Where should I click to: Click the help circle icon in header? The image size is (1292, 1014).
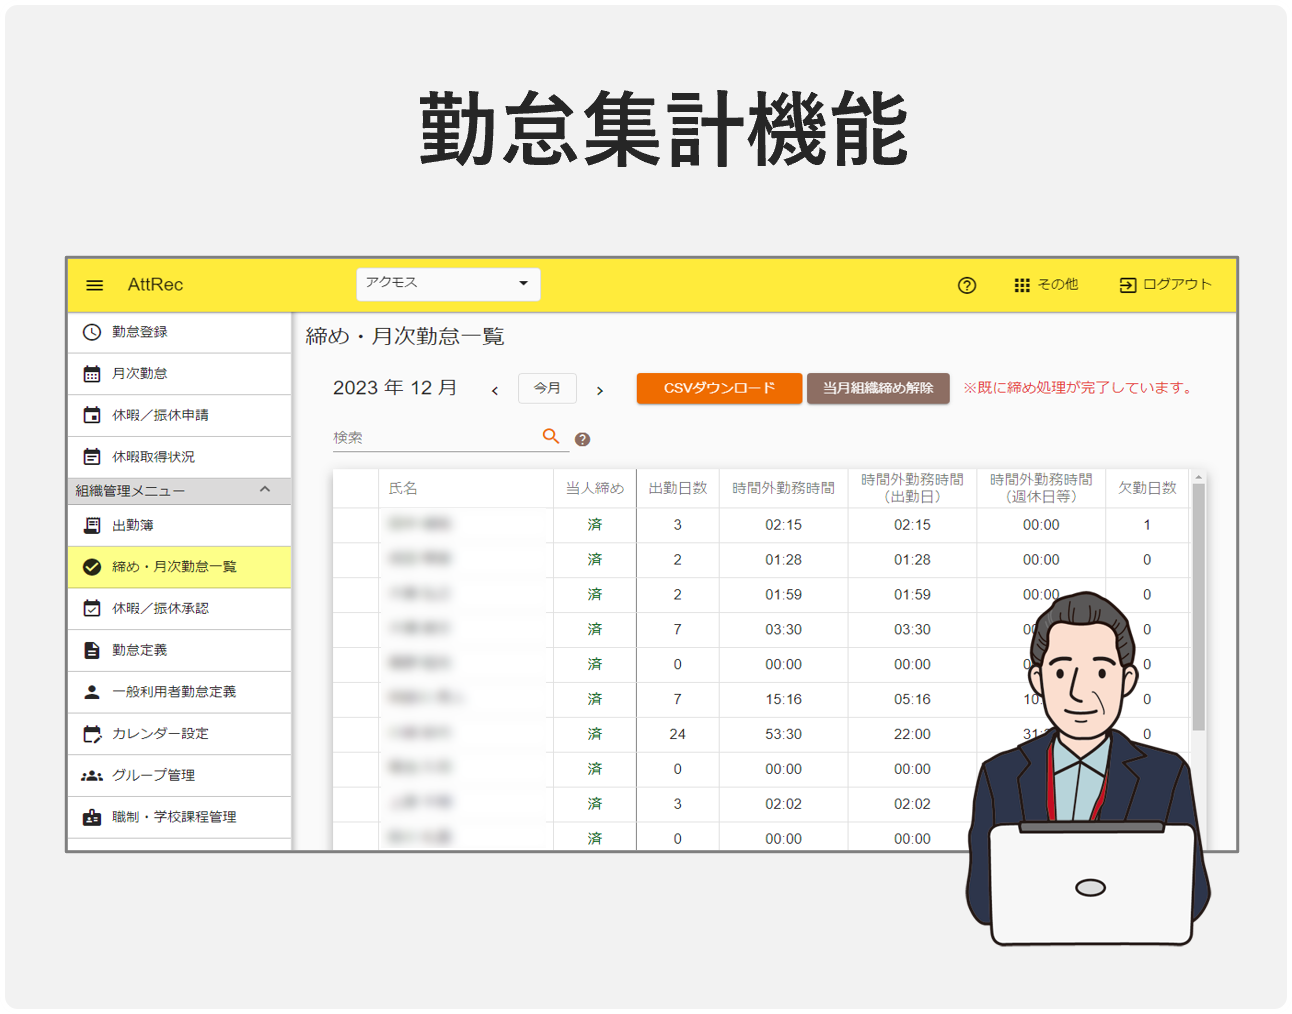click(966, 285)
